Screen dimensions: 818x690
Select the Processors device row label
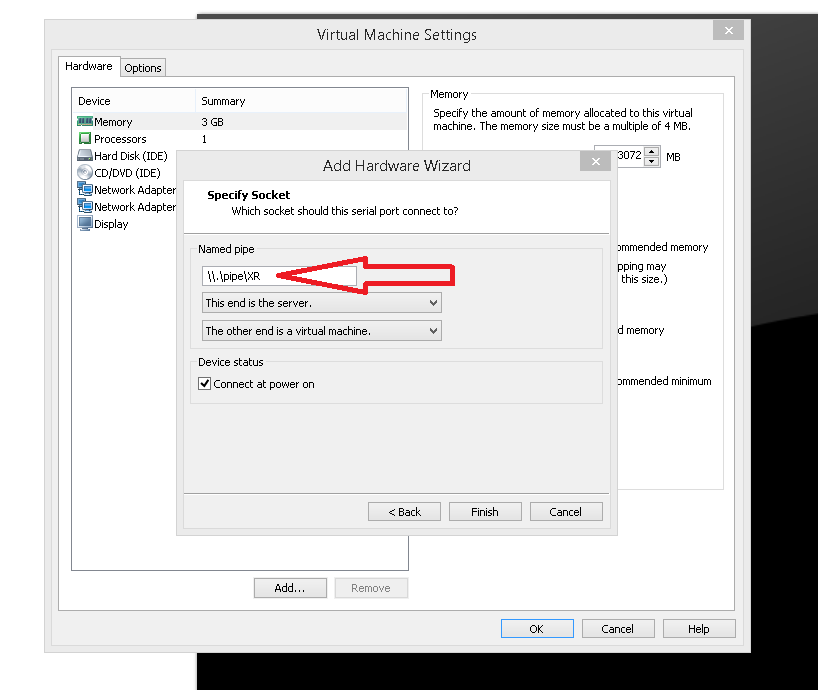click(x=120, y=139)
